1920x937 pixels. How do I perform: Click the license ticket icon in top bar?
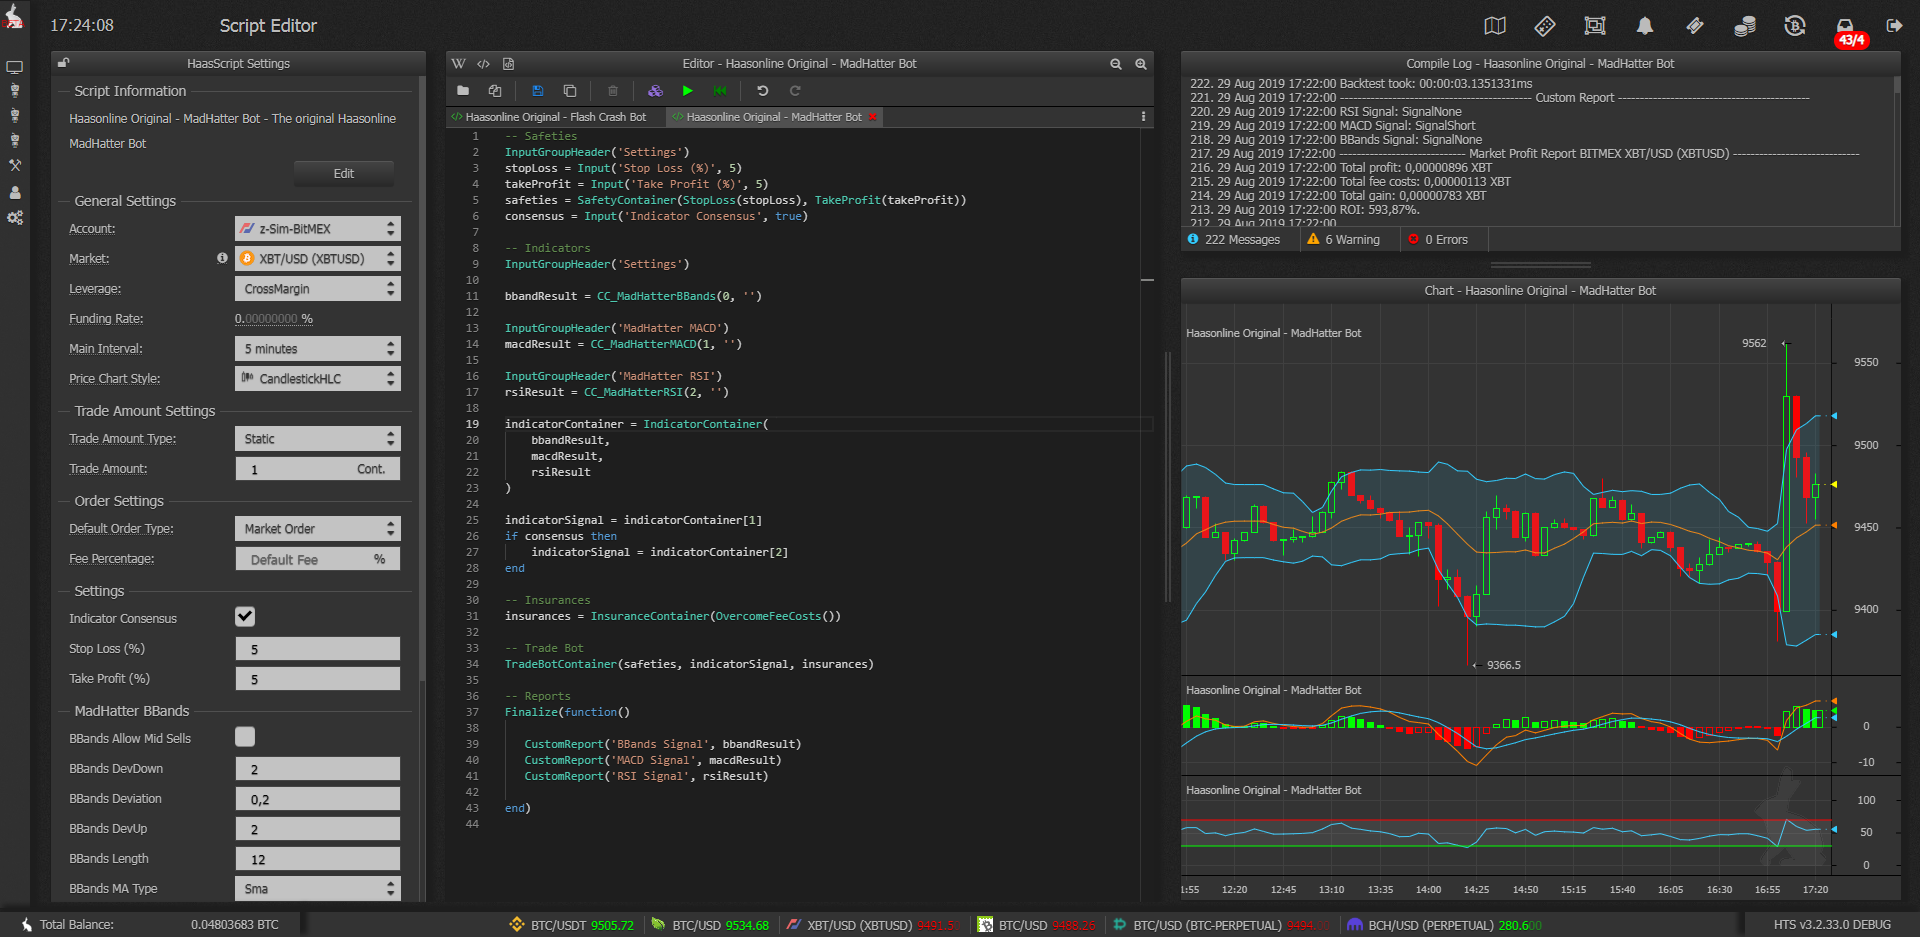pos(1695,26)
